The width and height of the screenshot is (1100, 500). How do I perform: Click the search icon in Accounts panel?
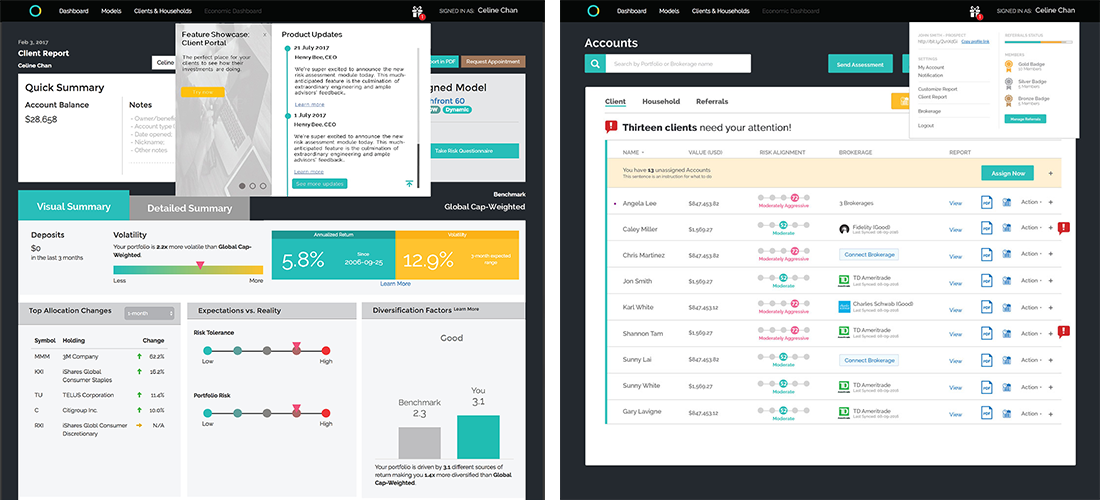tap(595, 64)
